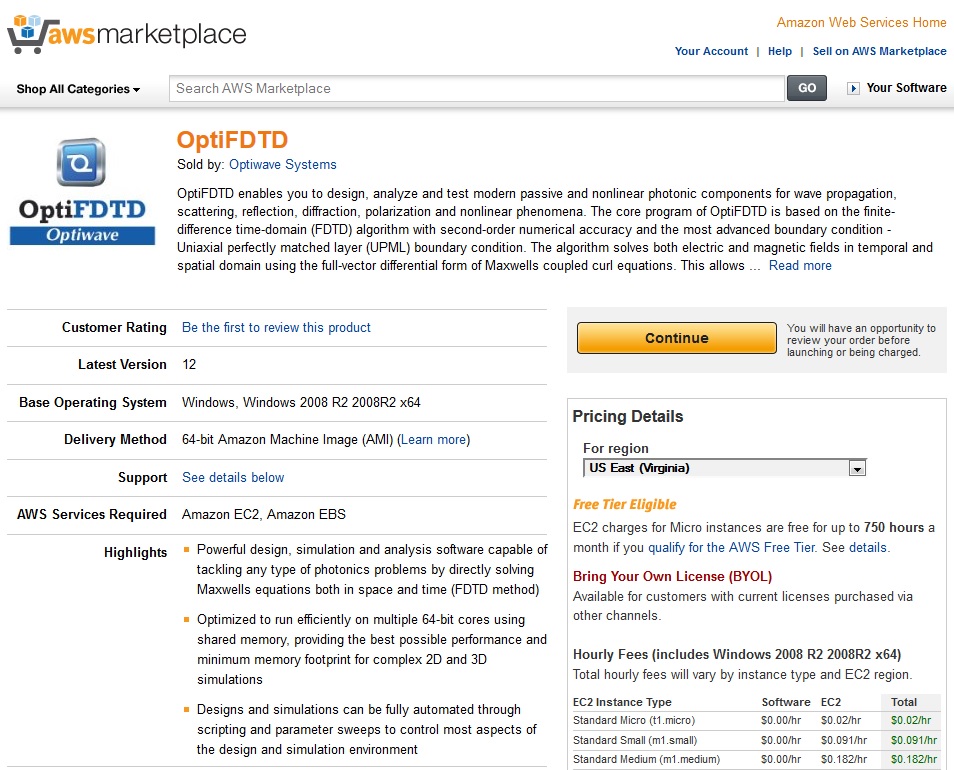The width and height of the screenshot is (954, 770).
Task: Select the US East (Virginia) region box
Action: (724, 468)
